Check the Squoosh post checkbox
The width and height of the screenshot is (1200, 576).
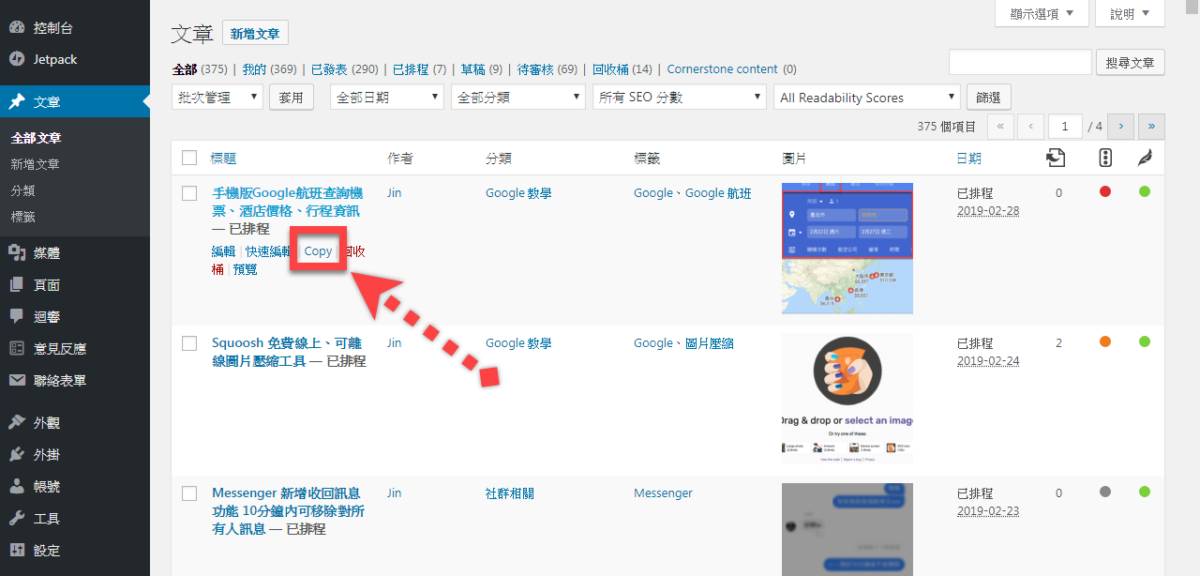tap(189, 344)
